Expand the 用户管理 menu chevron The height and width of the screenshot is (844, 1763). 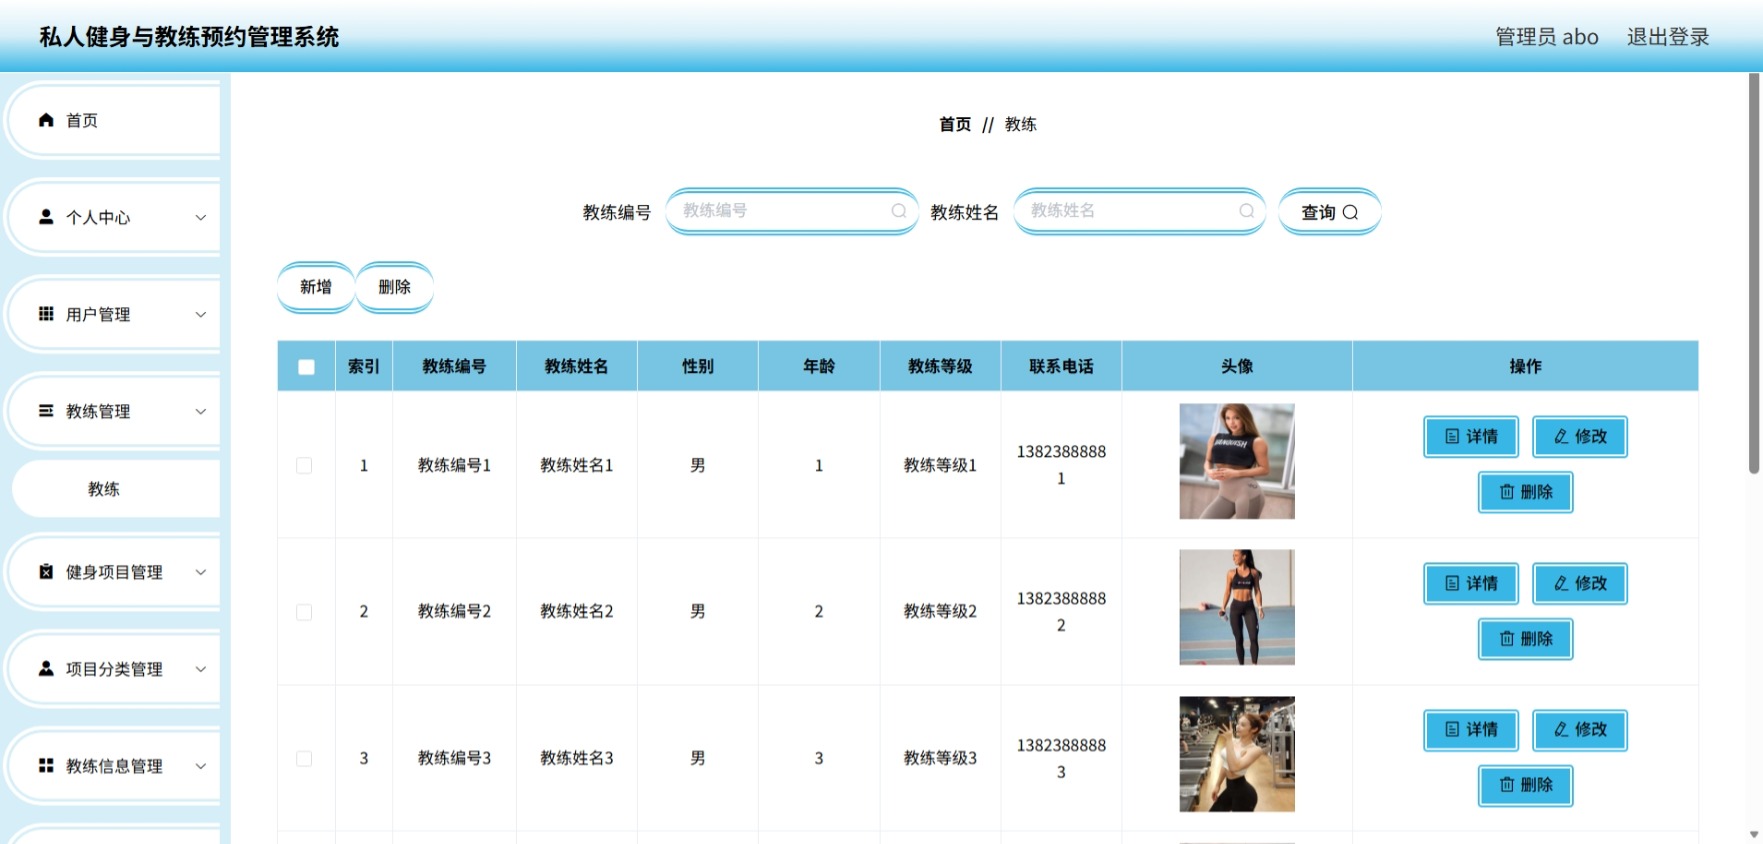click(201, 314)
